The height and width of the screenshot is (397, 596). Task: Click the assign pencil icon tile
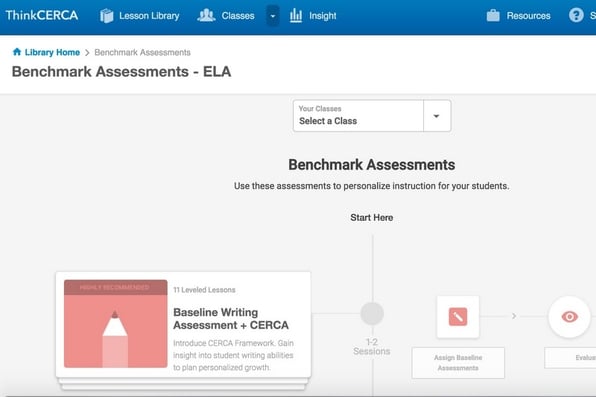pos(458,316)
